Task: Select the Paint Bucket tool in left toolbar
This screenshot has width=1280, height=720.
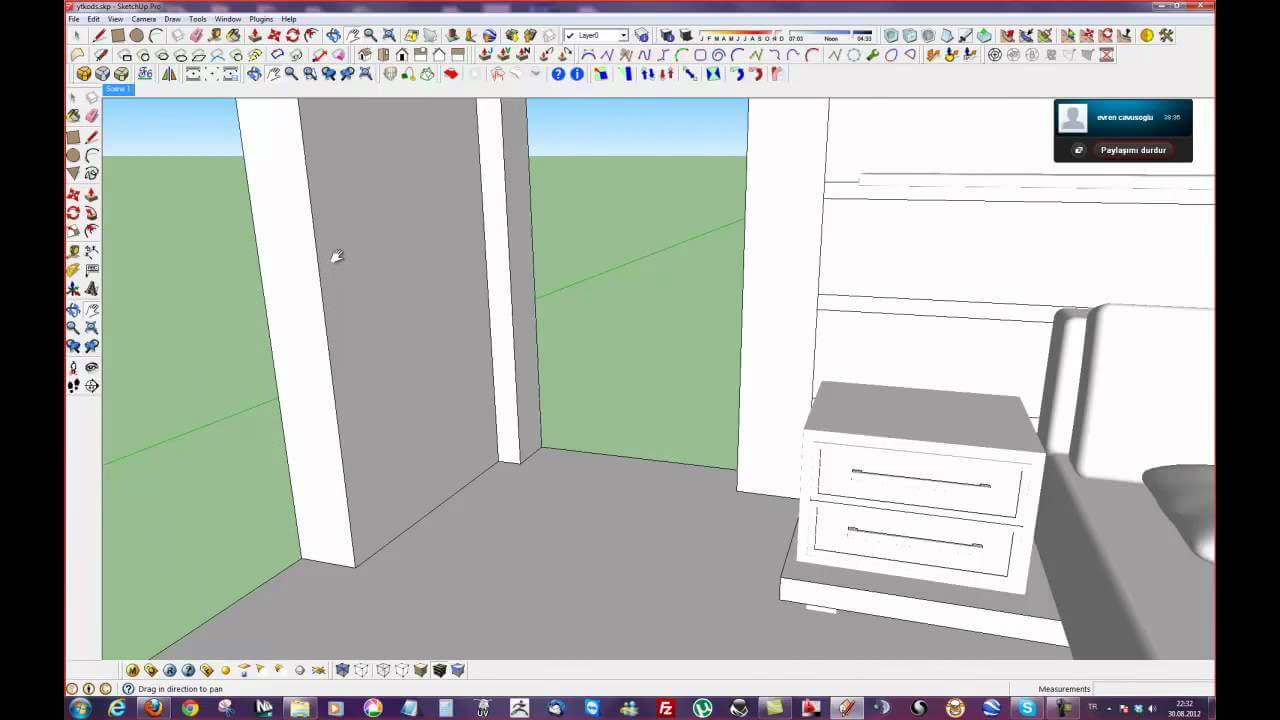Action: [x=73, y=116]
